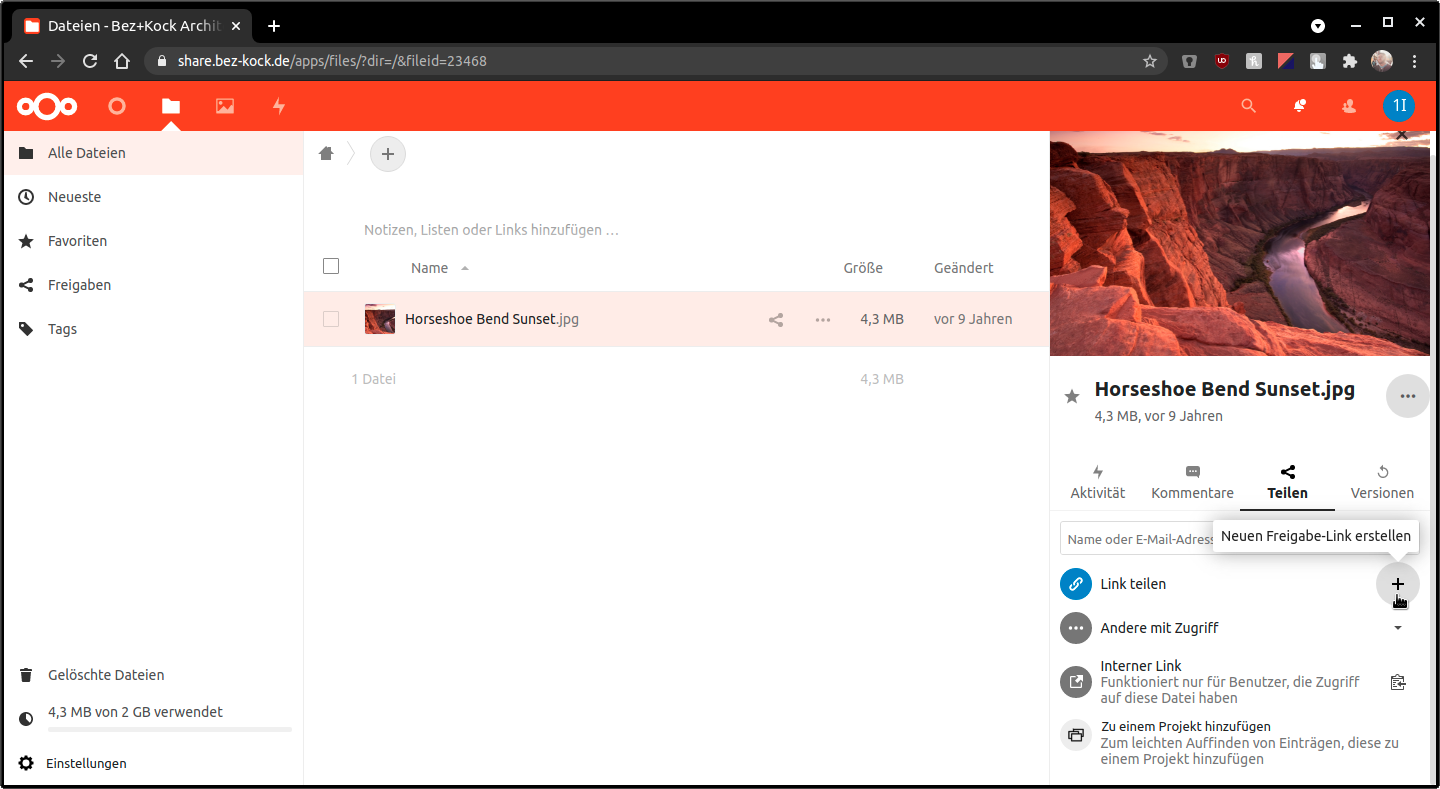Open the notifications bell icon
This screenshot has height=789, width=1440.
[1299, 106]
